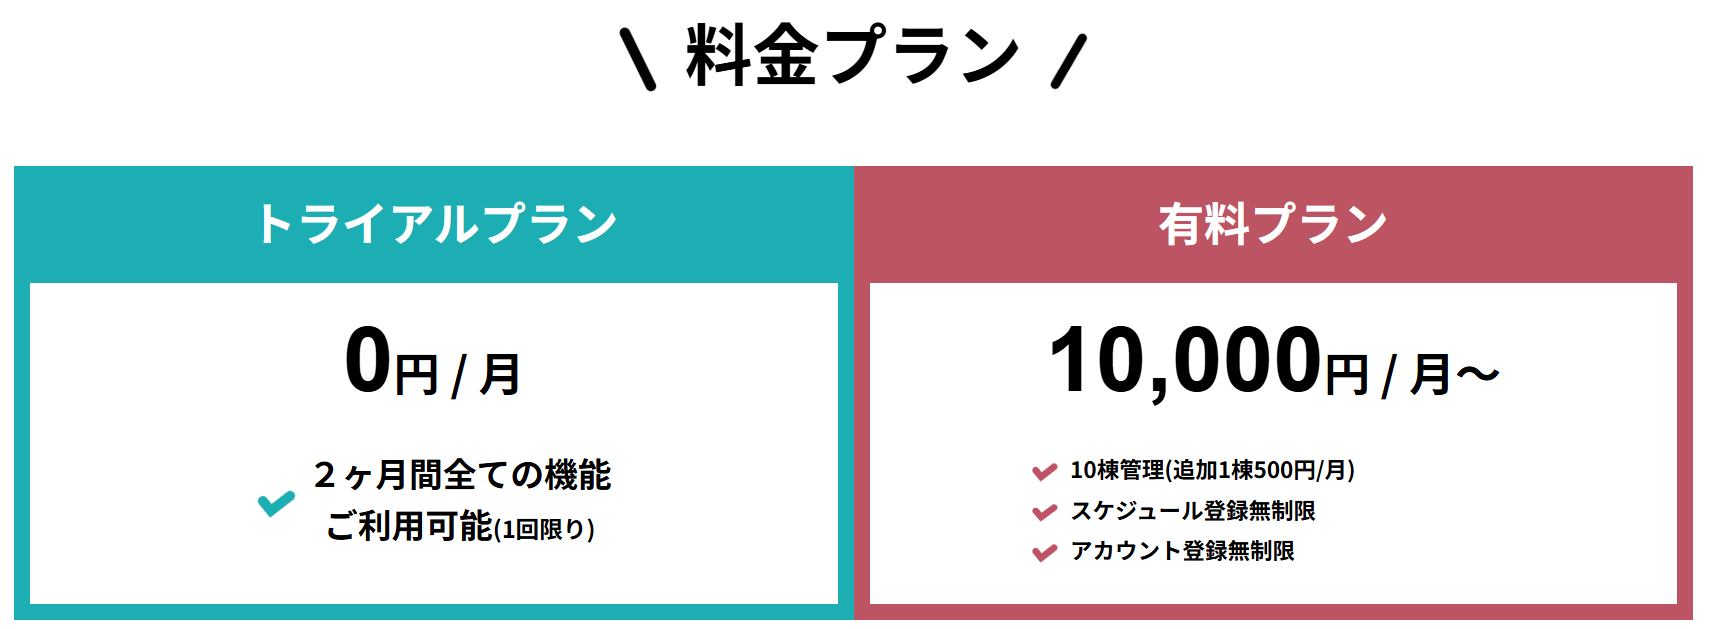
Task: Click the スケジュール登録無制限 feature text
Action: click(x=1193, y=511)
